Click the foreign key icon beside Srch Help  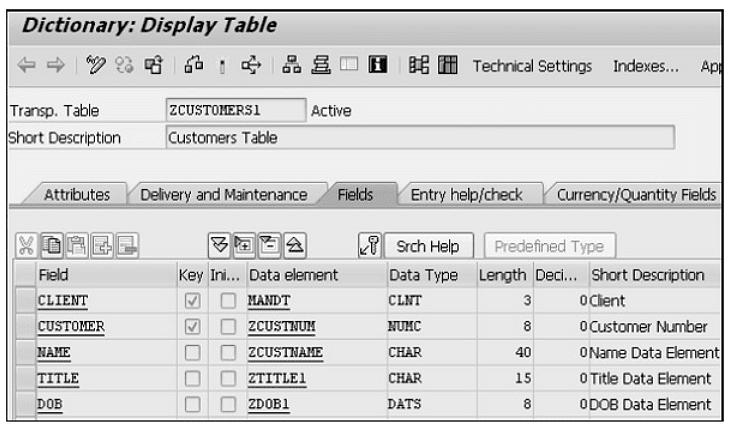pyautogui.click(x=368, y=246)
